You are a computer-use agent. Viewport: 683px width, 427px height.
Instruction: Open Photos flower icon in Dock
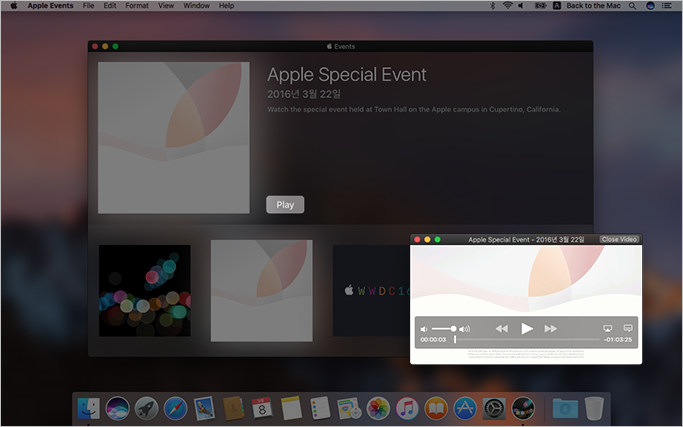click(x=378, y=408)
